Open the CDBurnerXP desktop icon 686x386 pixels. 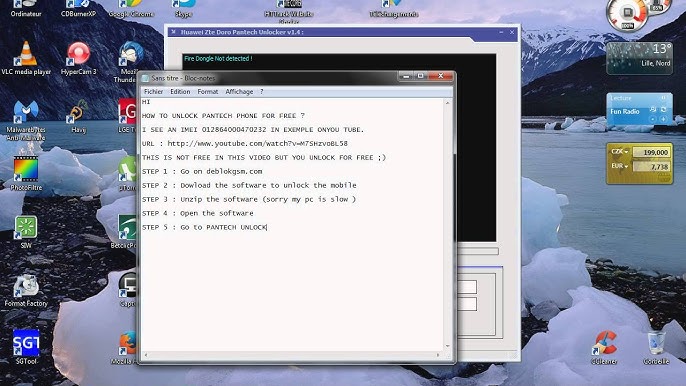(78, 9)
